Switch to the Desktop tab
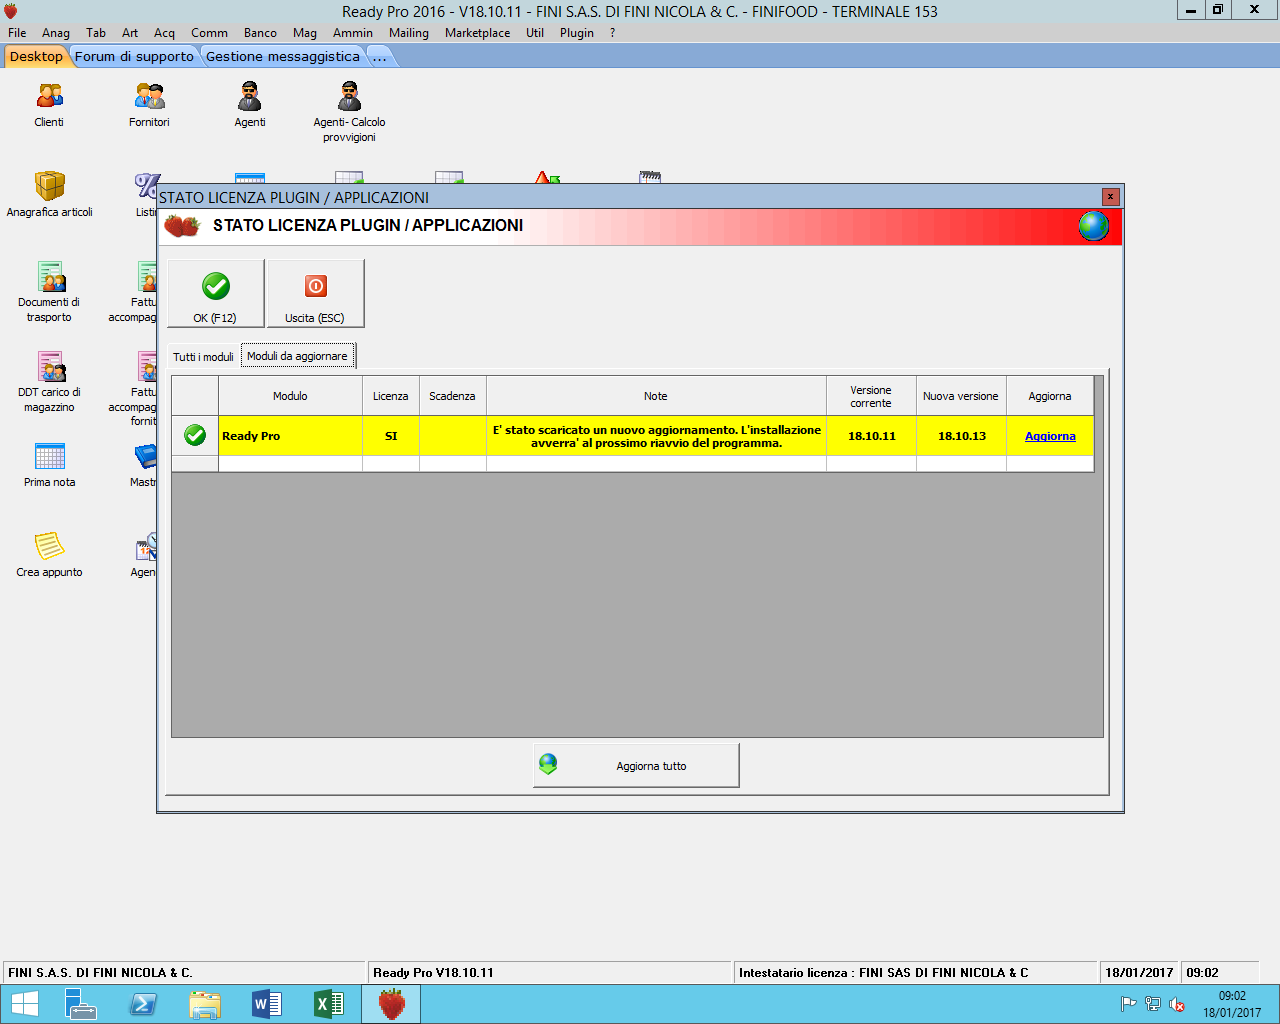The width and height of the screenshot is (1280, 1024). point(36,57)
